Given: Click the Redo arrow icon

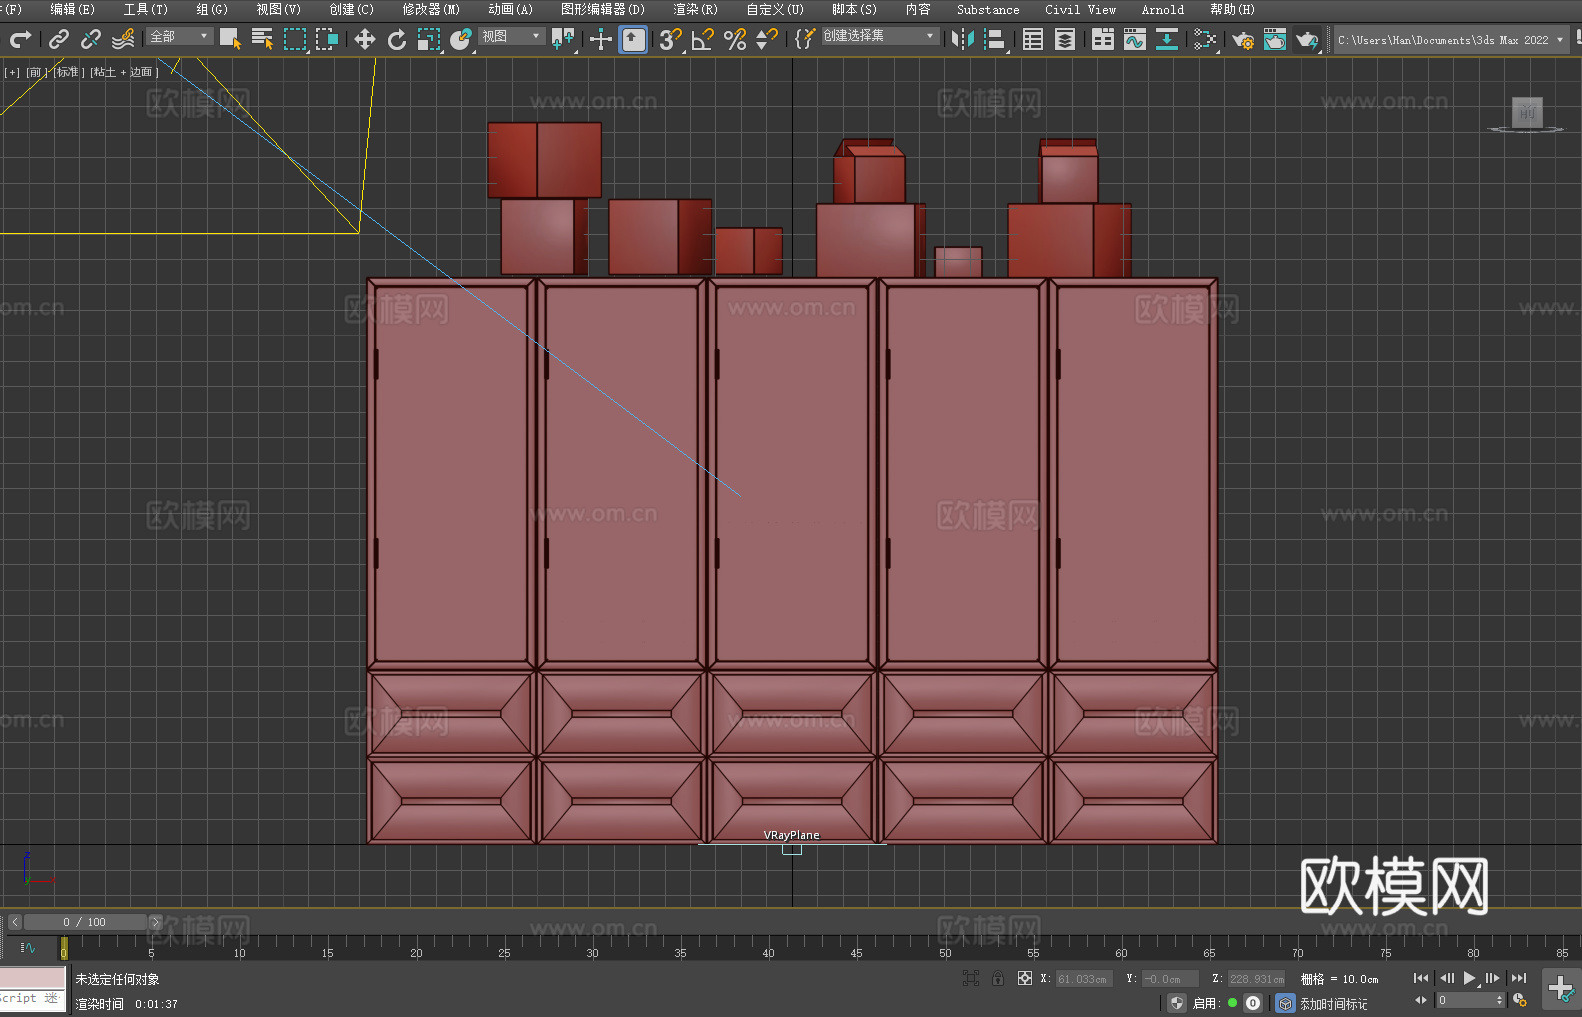Looking at the screenshot, I should click(20, 39).
